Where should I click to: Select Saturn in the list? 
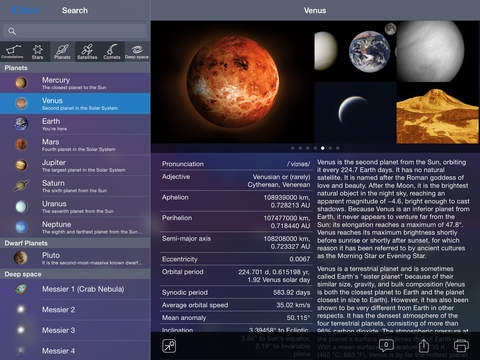(75, 186)
